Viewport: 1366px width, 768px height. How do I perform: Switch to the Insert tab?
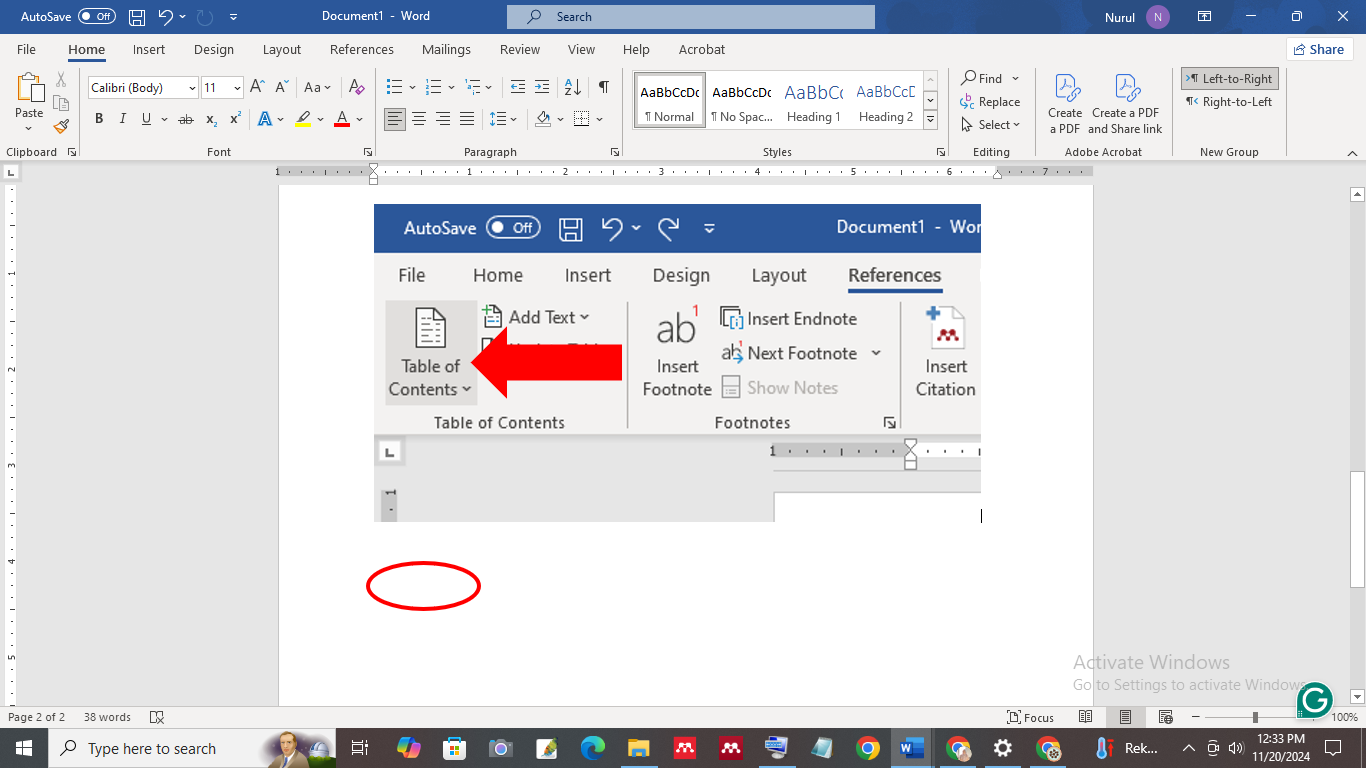tap(149, 49)
